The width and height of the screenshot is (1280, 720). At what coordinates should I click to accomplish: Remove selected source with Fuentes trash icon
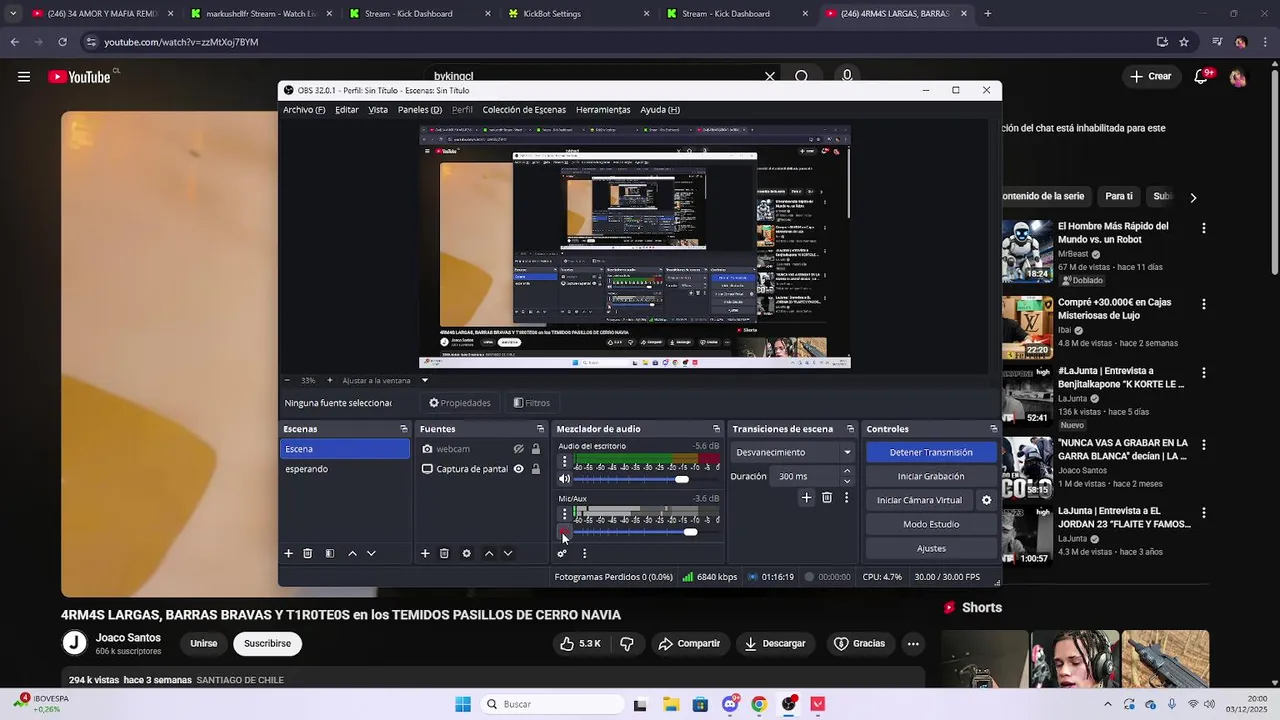click(444, 553)
